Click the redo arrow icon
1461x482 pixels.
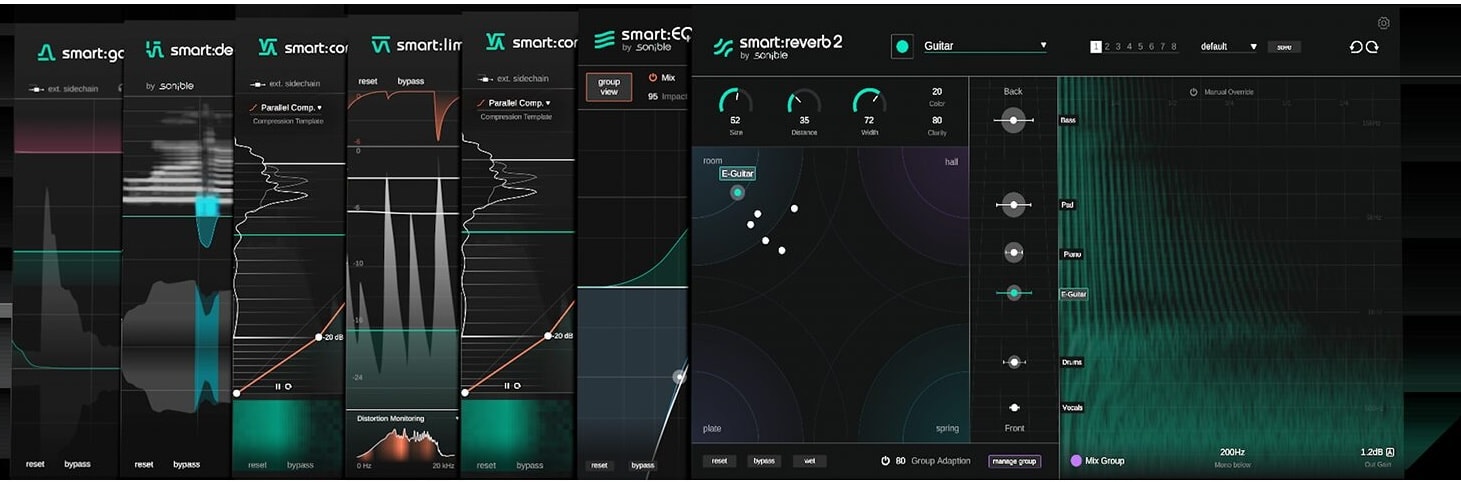click(1372, 47)
